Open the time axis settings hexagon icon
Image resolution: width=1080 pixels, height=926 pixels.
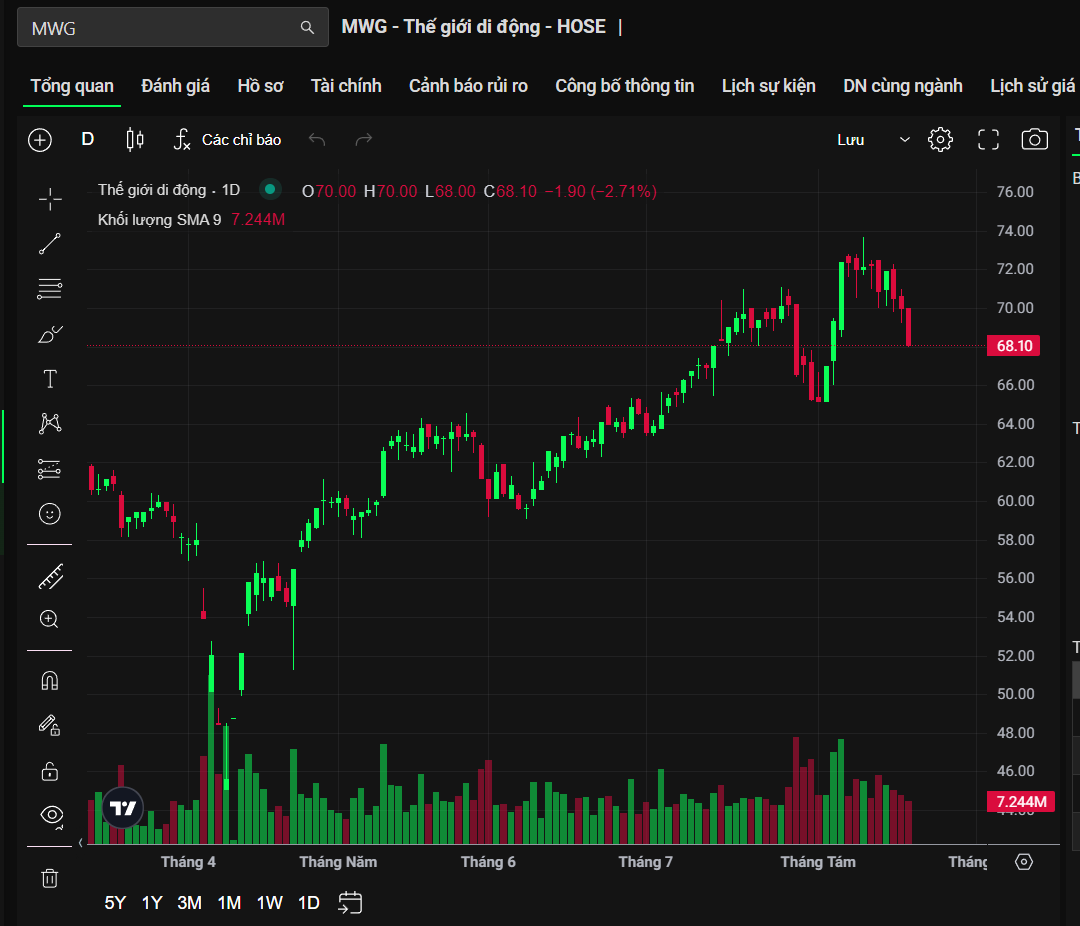(1024, 862)
